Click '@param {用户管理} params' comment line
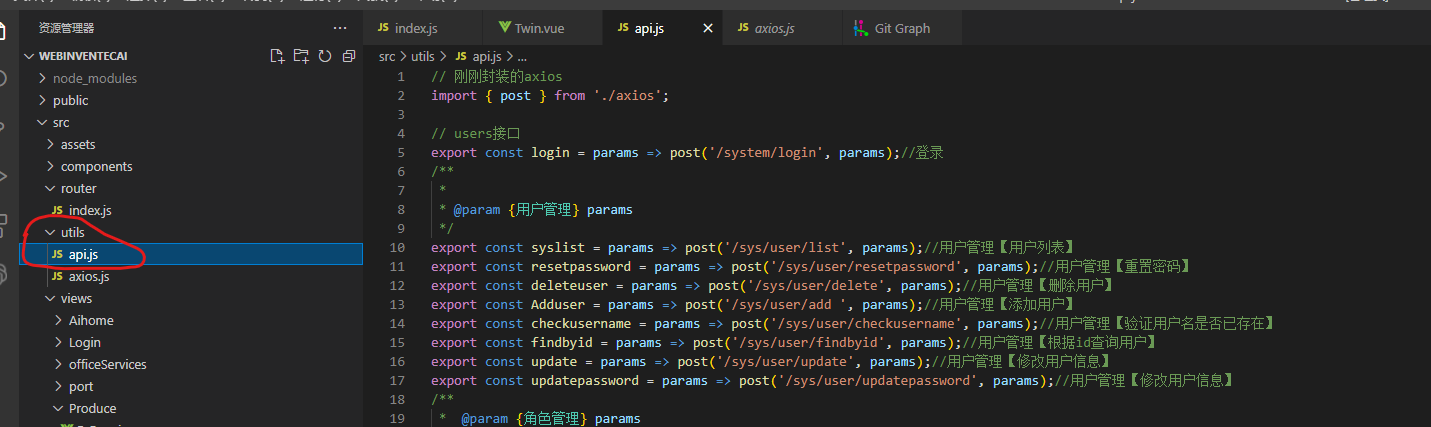This screenshot has width=1431, height=427. (x=543, y=210)
